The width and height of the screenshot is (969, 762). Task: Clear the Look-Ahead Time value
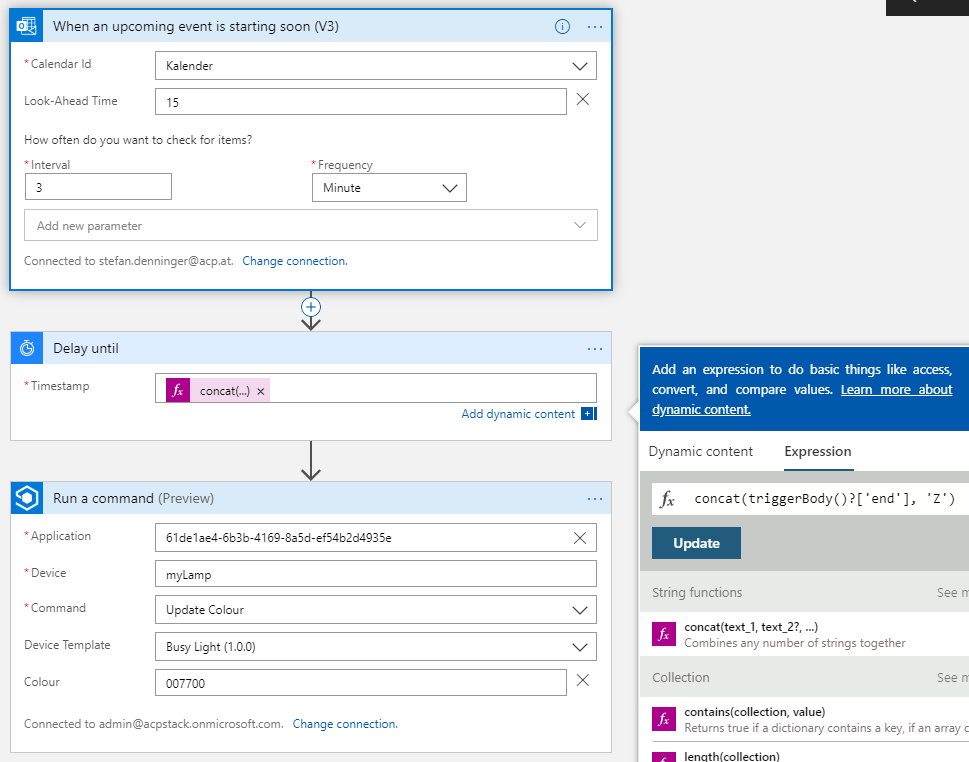582,99
